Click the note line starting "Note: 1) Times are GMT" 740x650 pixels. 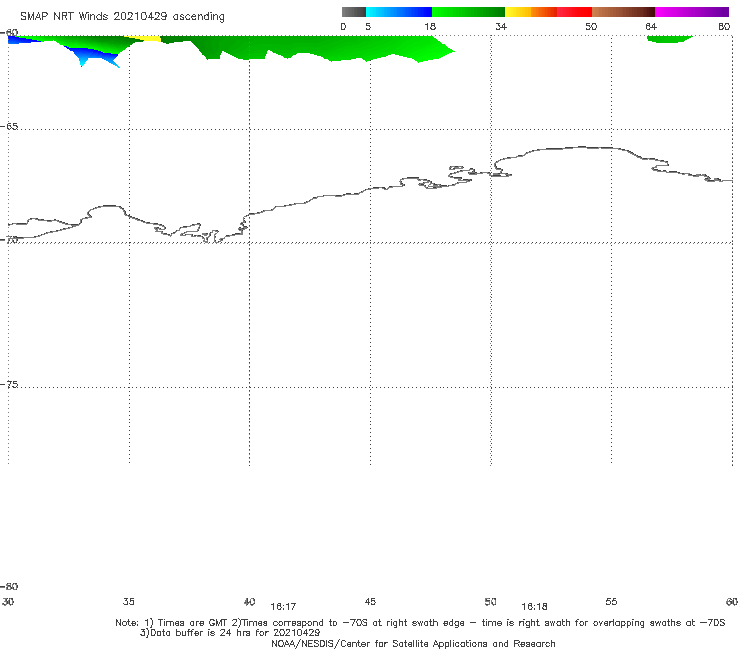click(420, 623)
